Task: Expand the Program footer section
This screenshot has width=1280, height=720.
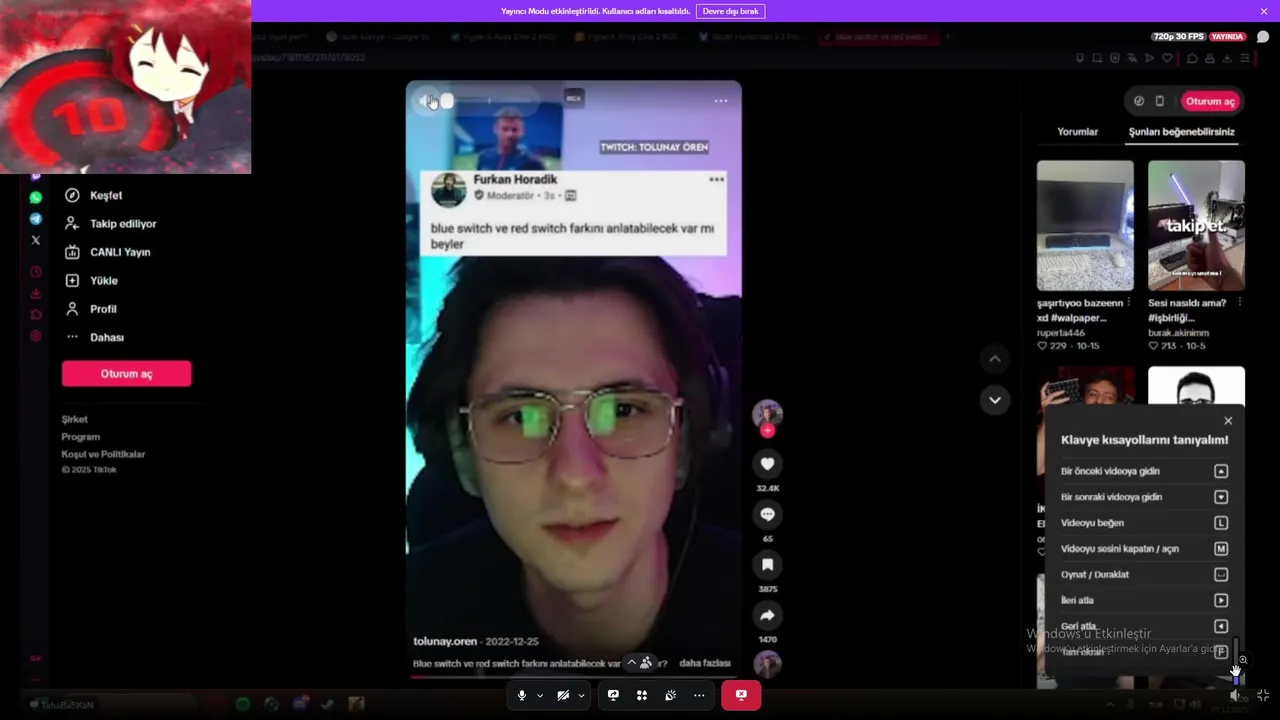Action: point(81,436)
